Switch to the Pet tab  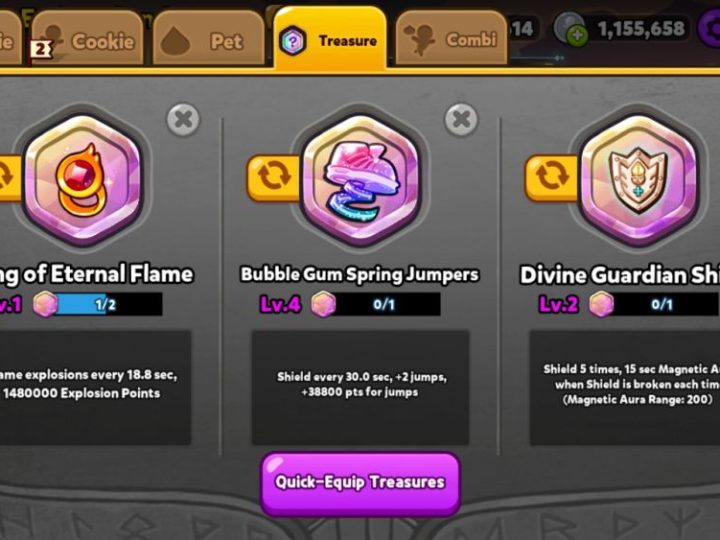click(209, 40)
